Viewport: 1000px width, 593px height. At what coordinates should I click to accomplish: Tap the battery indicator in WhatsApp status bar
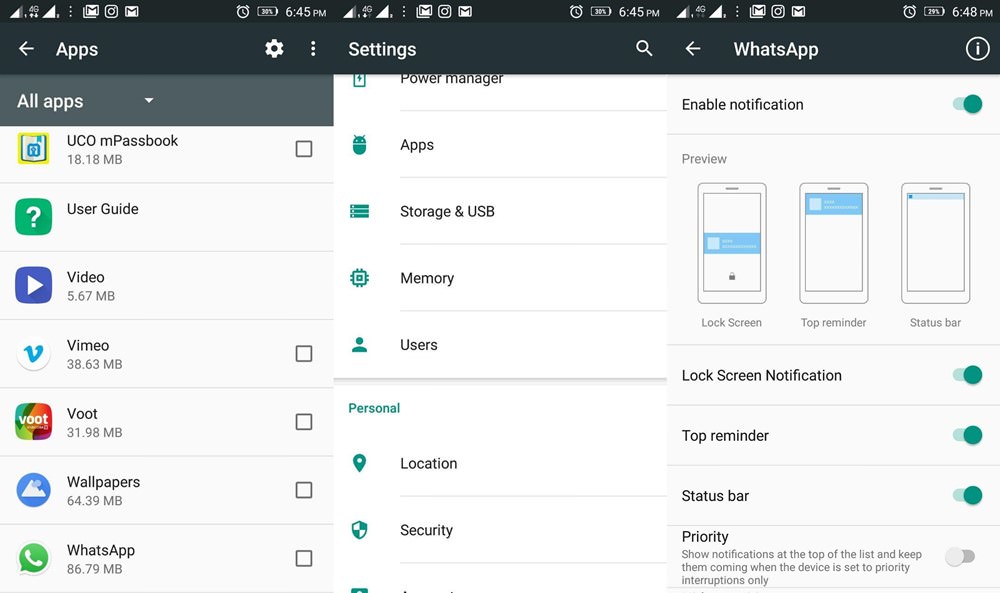coord(934,11)
